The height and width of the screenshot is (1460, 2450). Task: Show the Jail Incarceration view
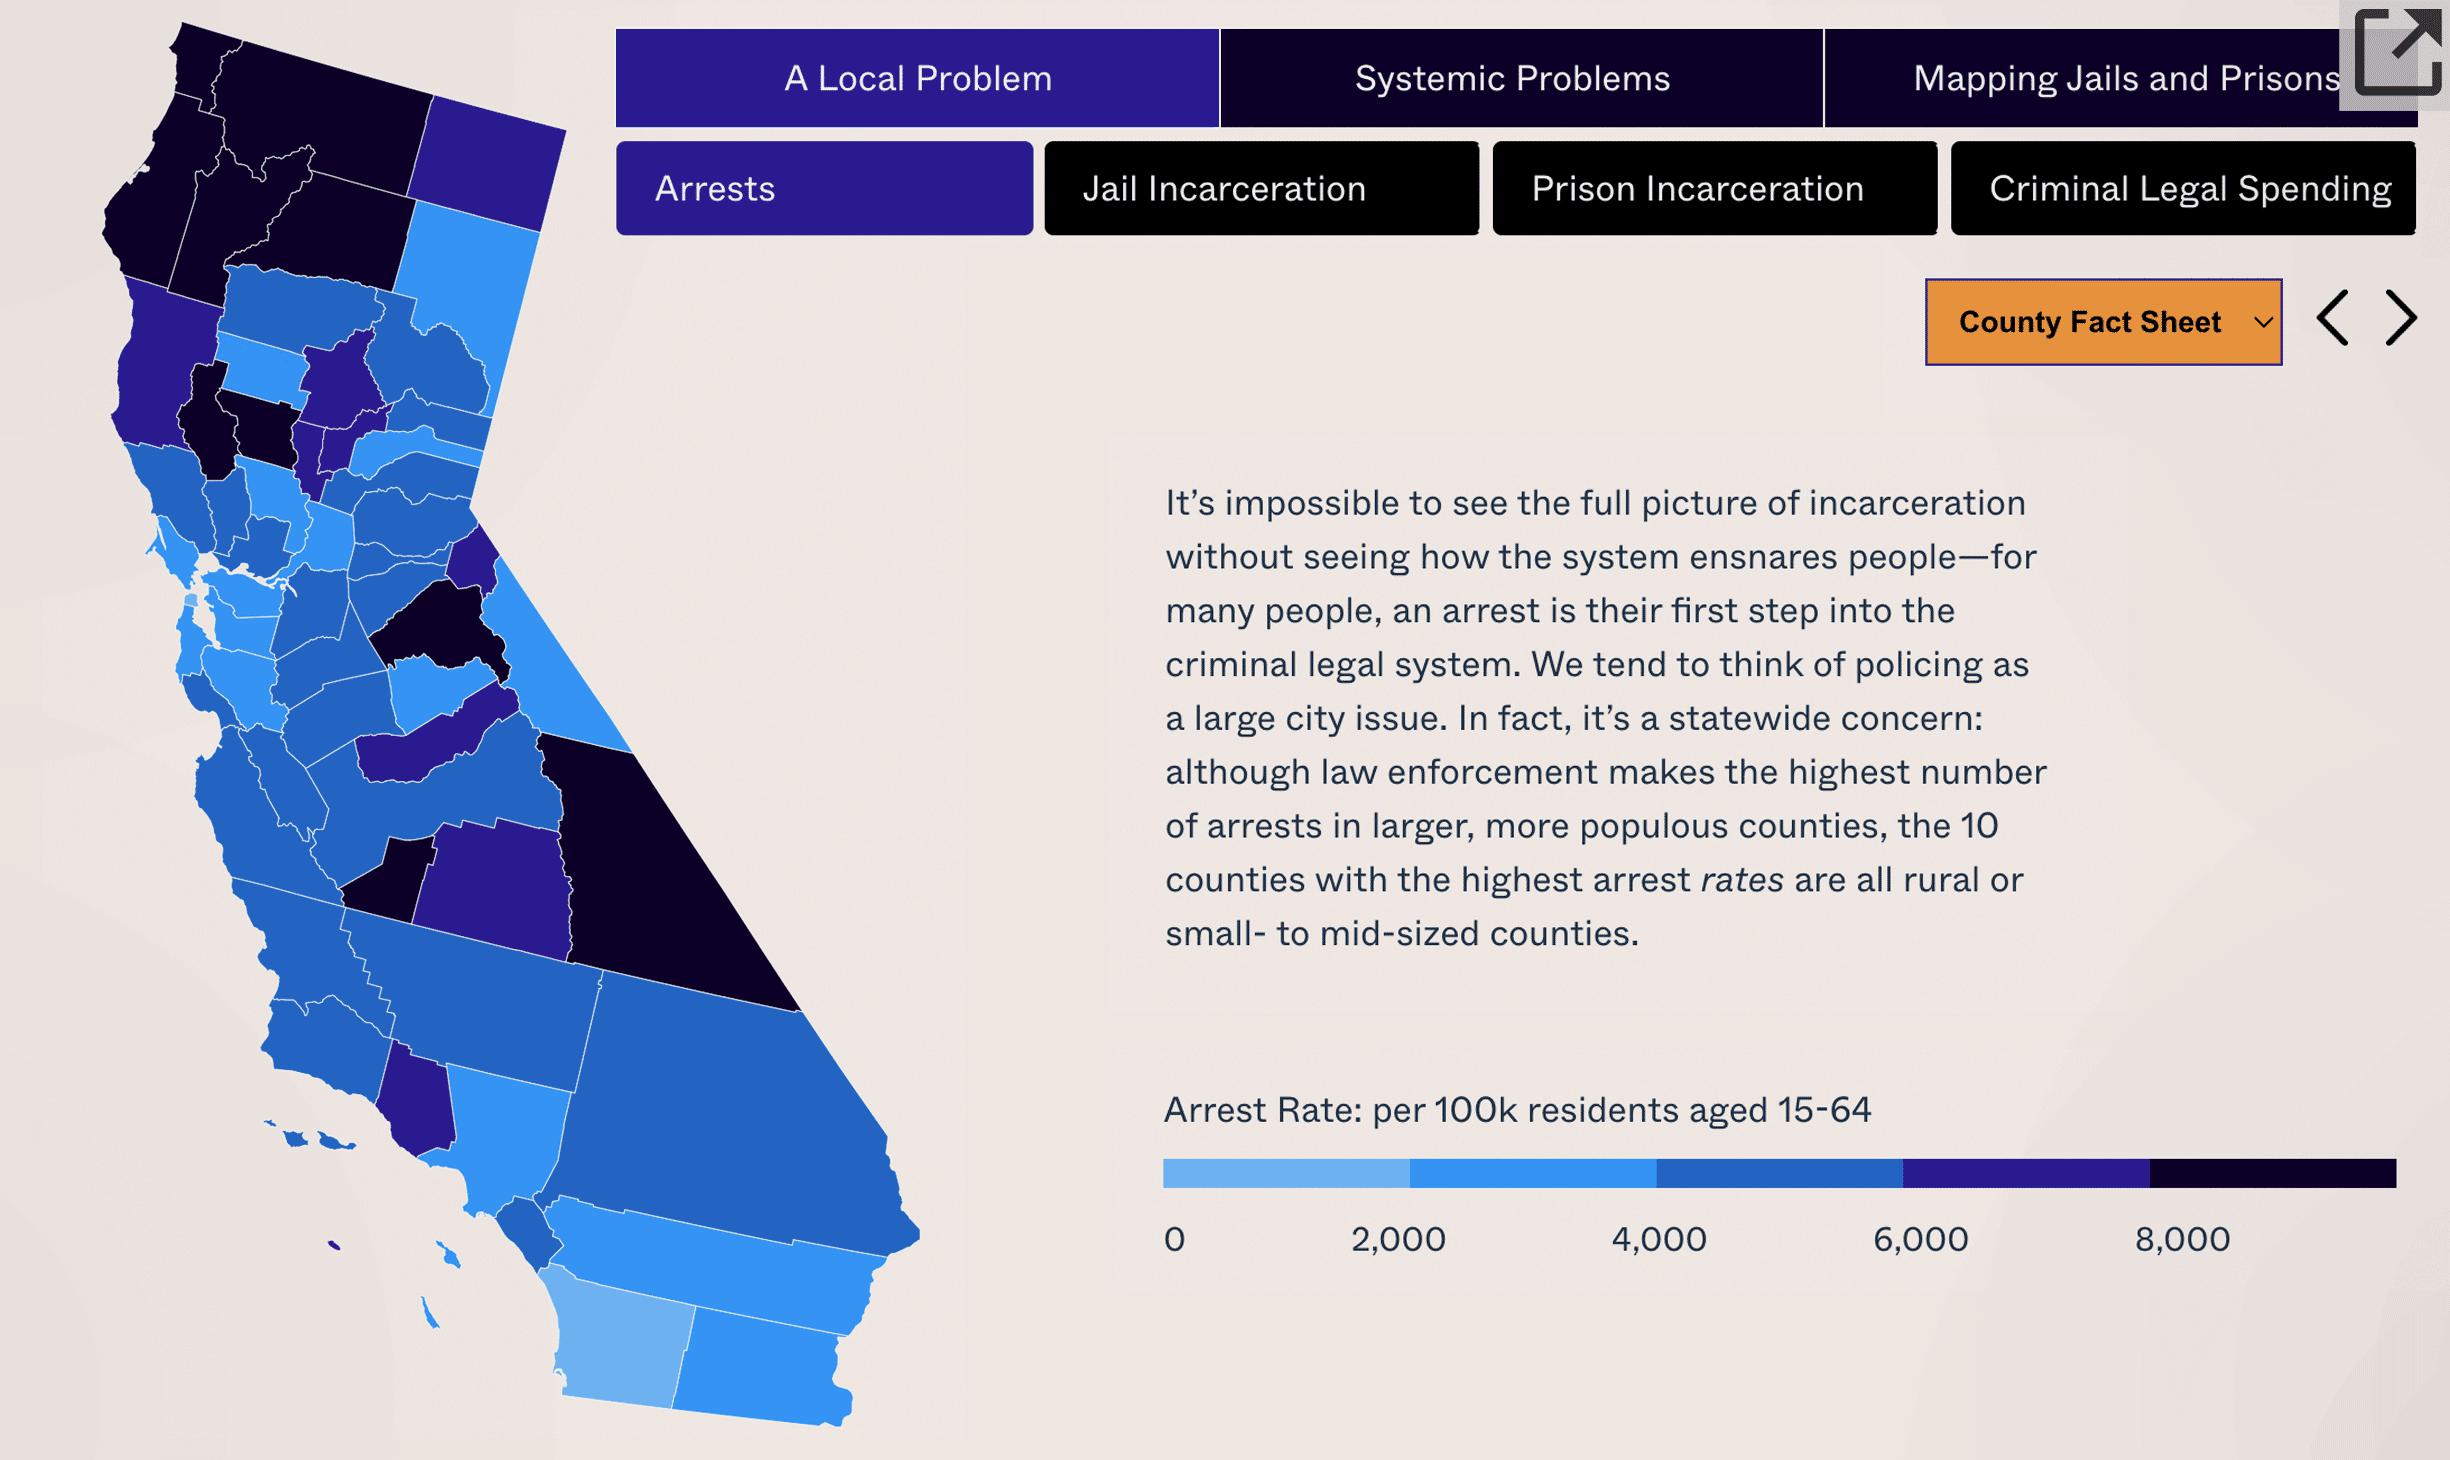click(1261, 188)
